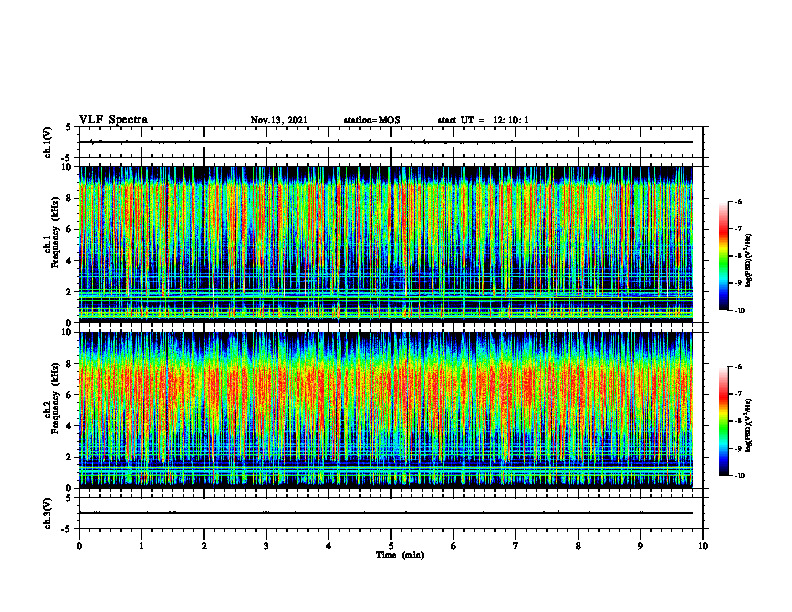Click time axis tick label "6"
Image resolution: width=792 pixels, height=612 pixels.
[454, 546]
